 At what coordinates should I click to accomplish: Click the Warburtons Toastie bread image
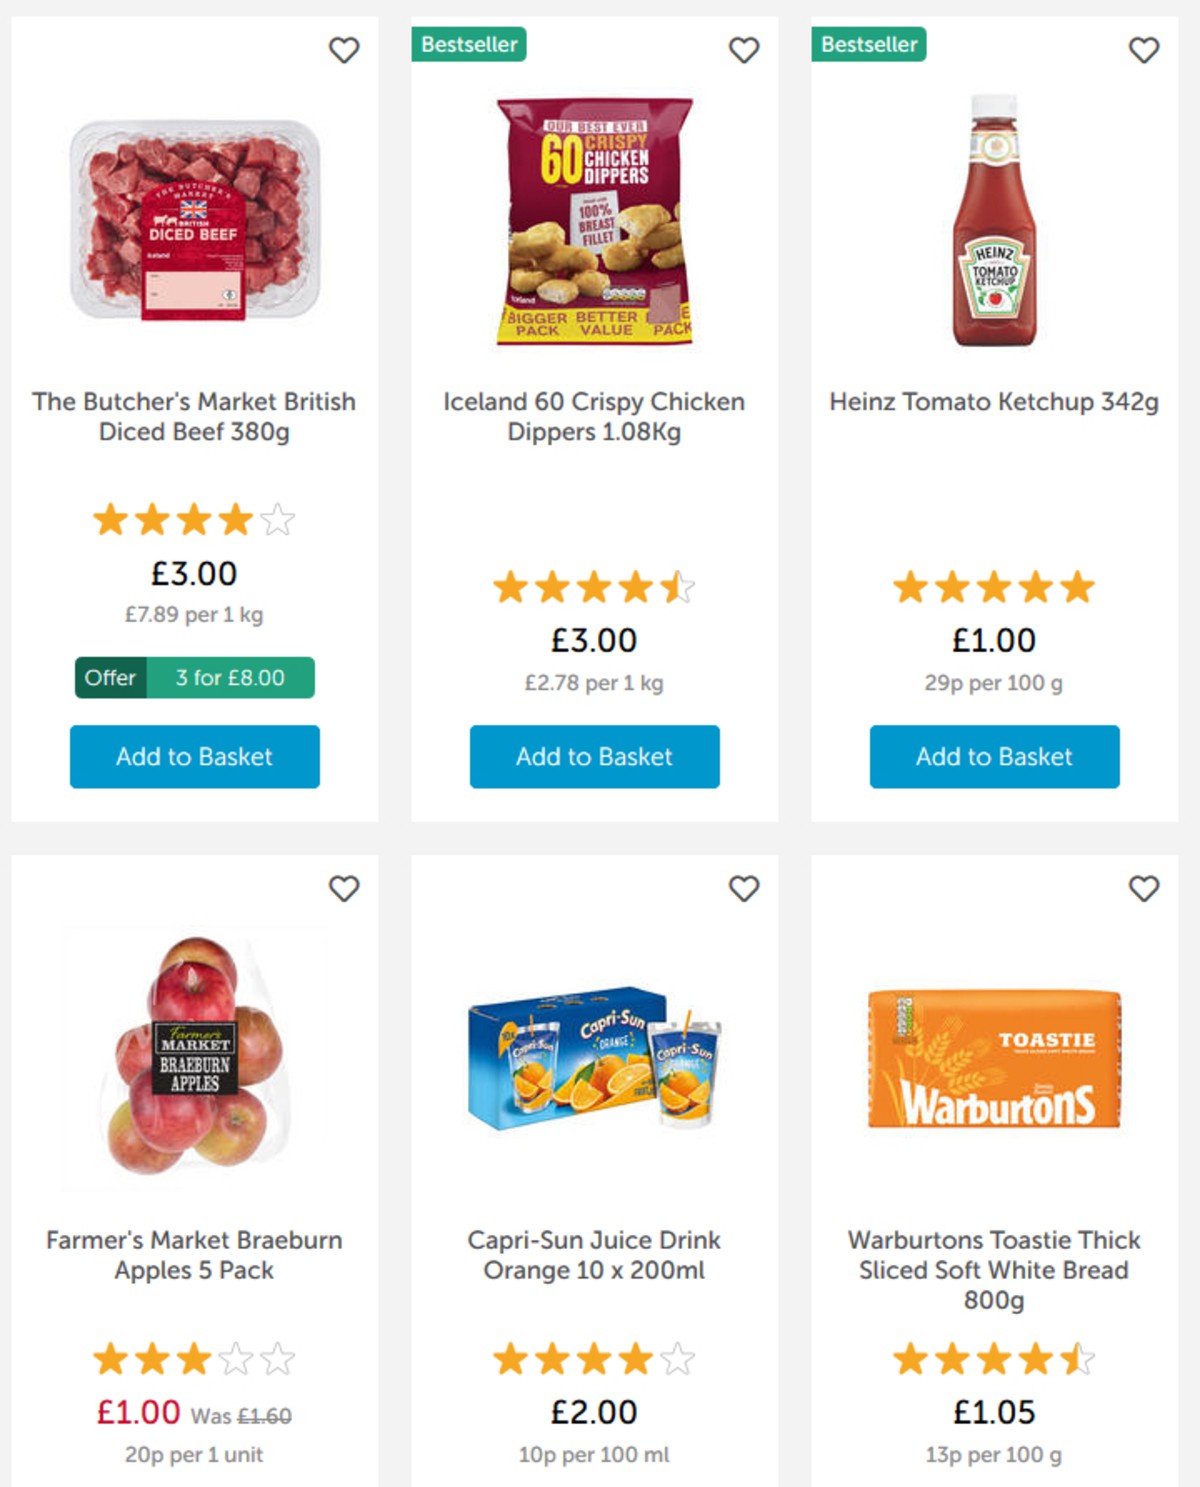point(994,1058)
